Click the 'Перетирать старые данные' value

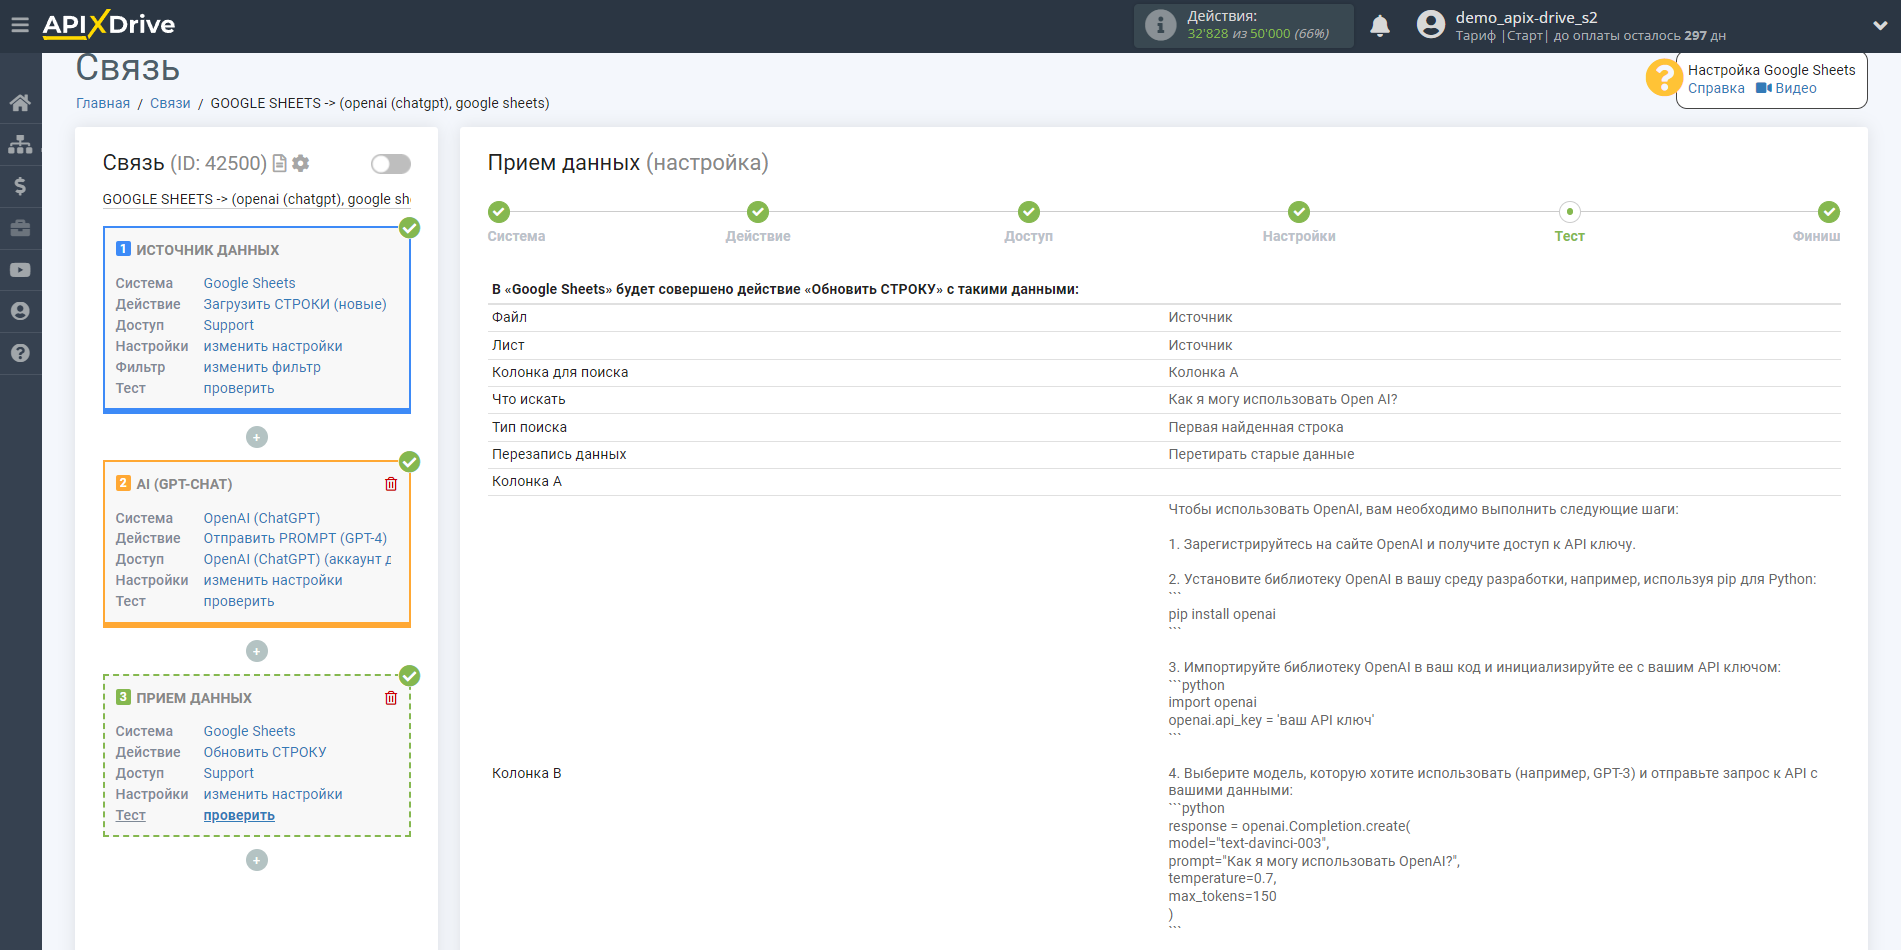pyautogui.click(x=1261, y=454)
